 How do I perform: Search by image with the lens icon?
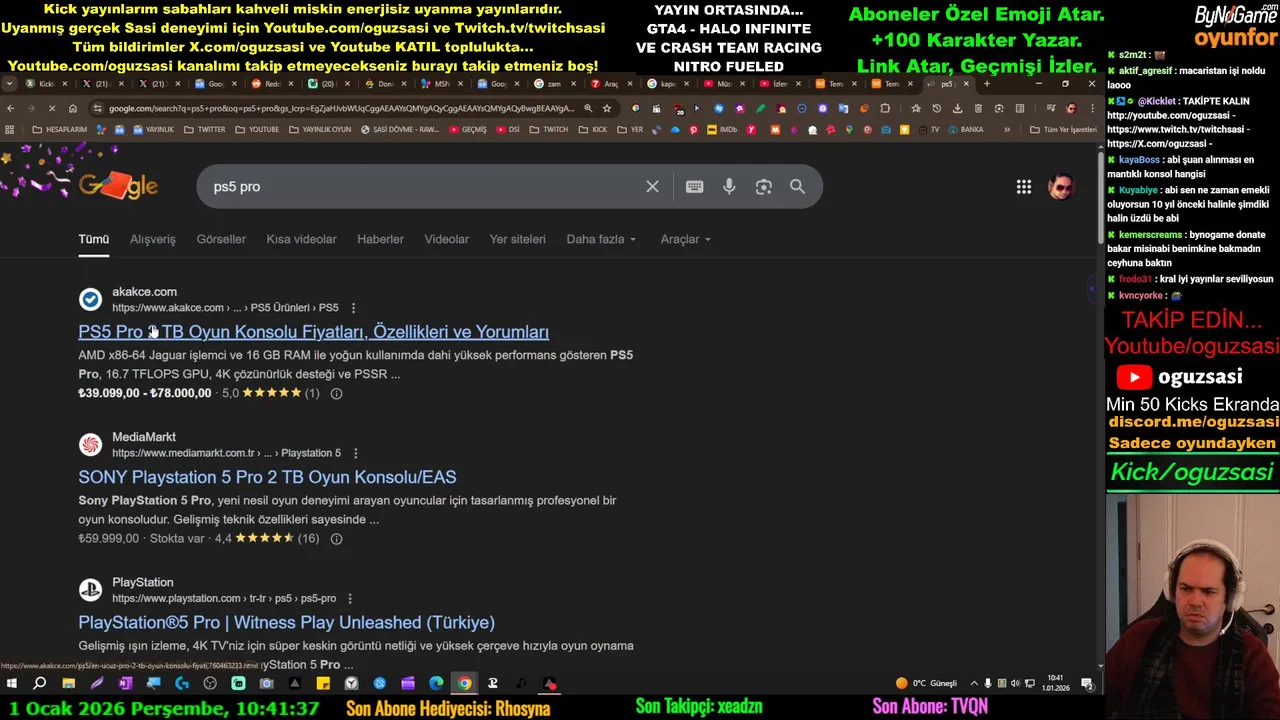coord(763,187)
